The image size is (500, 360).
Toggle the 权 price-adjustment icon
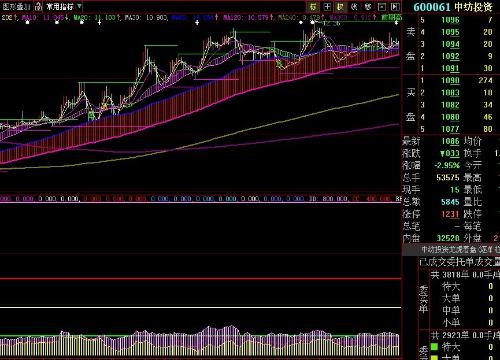click(340, 6)
